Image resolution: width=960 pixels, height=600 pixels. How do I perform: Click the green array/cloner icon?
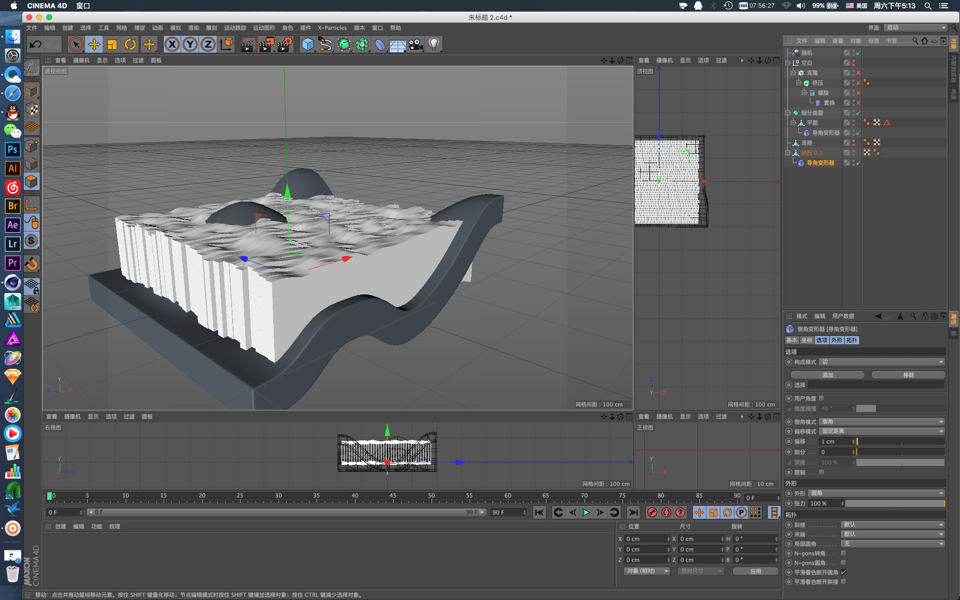tap(362, 44)
